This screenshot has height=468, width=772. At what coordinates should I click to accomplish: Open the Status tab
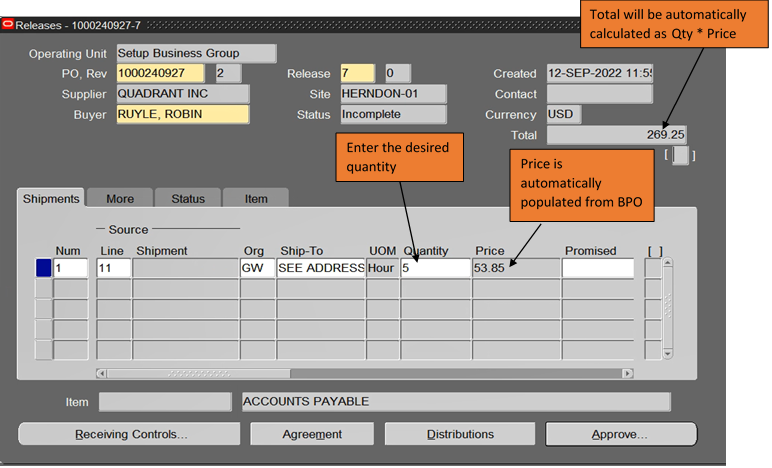click(x=187, y=198)
